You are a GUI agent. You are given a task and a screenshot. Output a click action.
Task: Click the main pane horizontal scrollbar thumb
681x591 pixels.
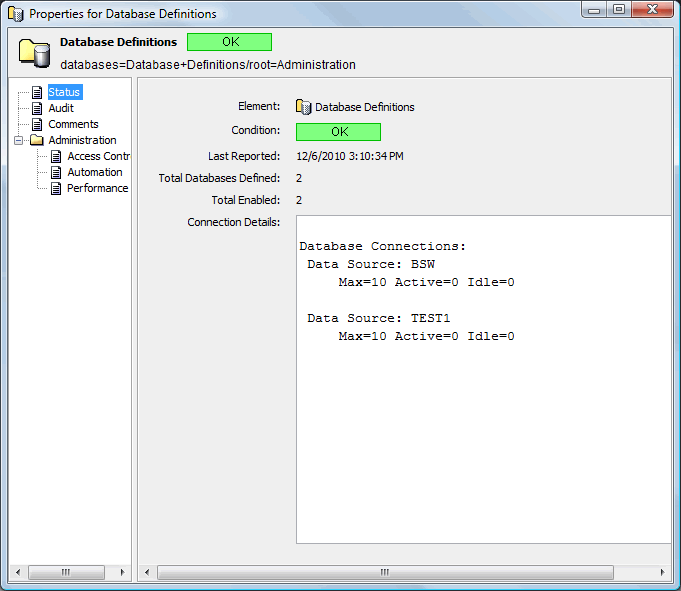385,572
